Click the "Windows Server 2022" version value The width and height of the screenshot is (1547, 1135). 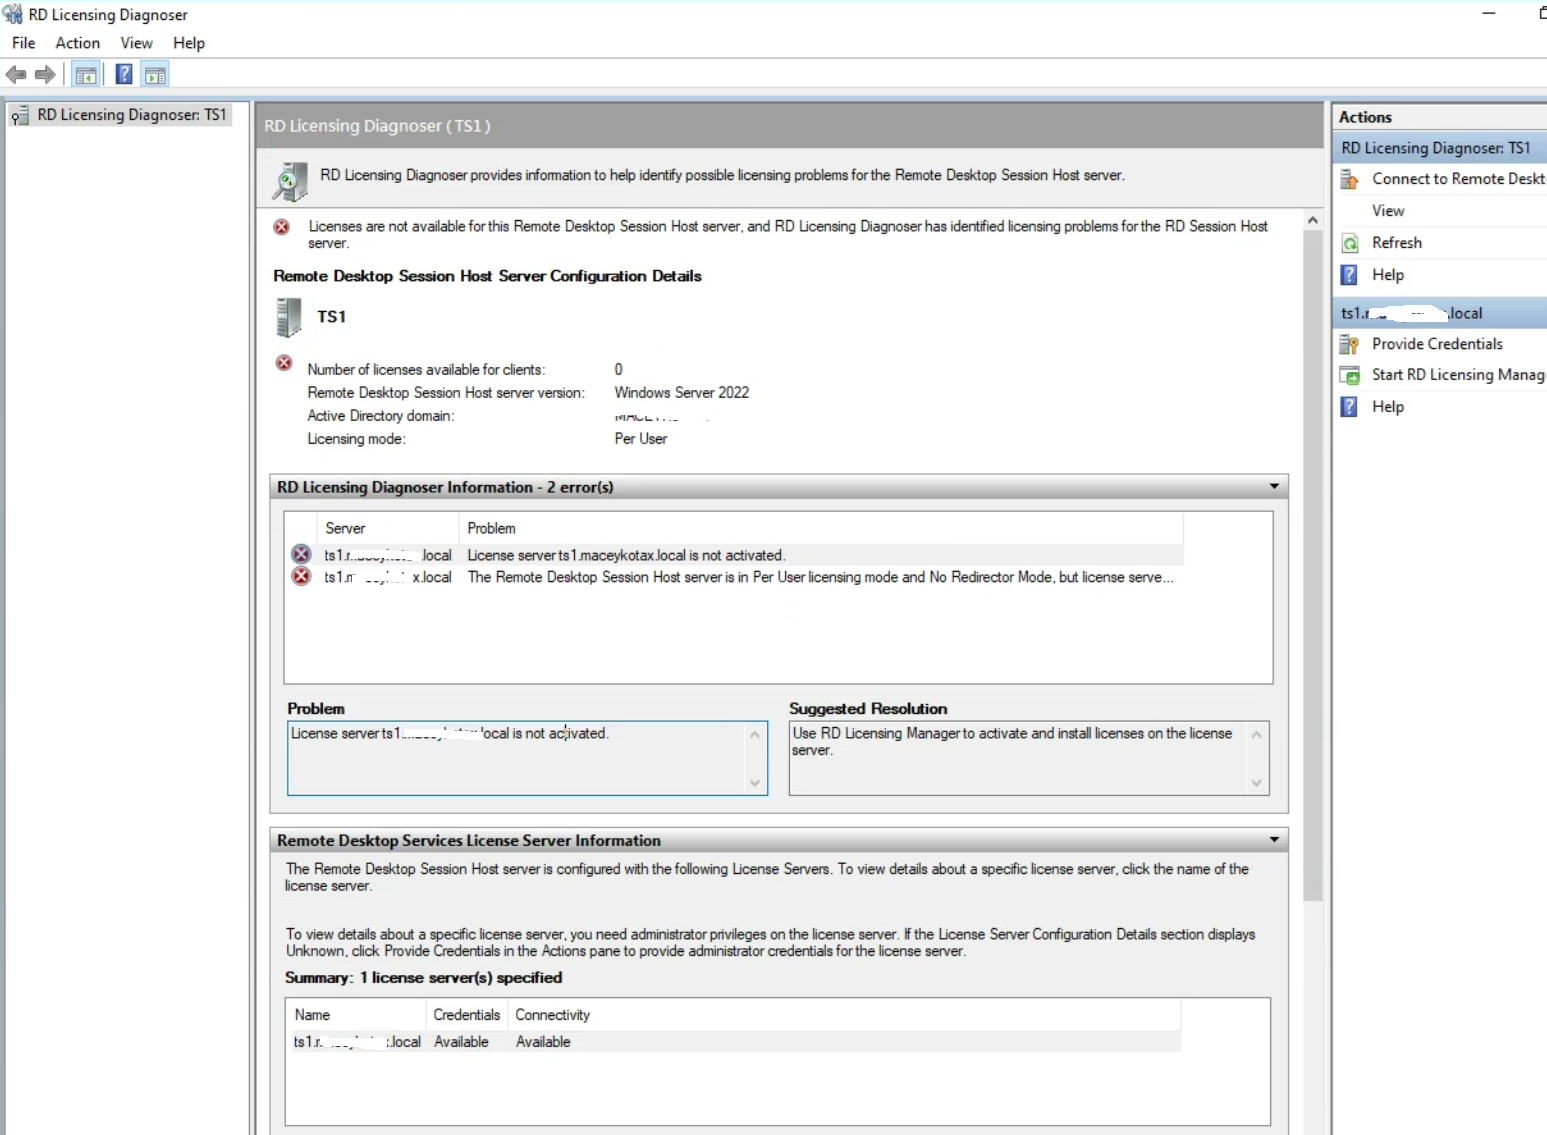pyautogui.click(x=682, y=393)
